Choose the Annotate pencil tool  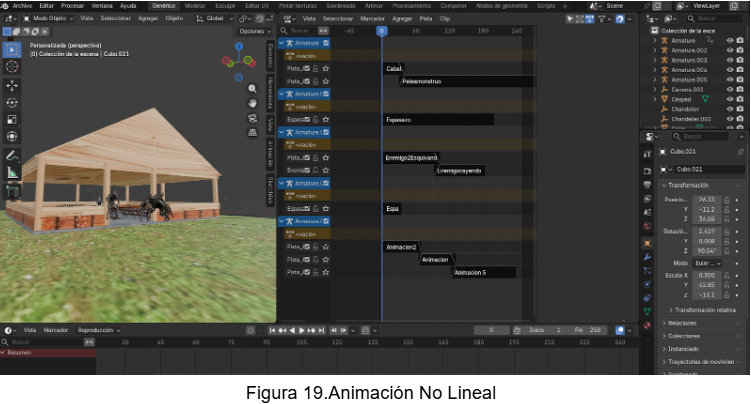[12, 156]
